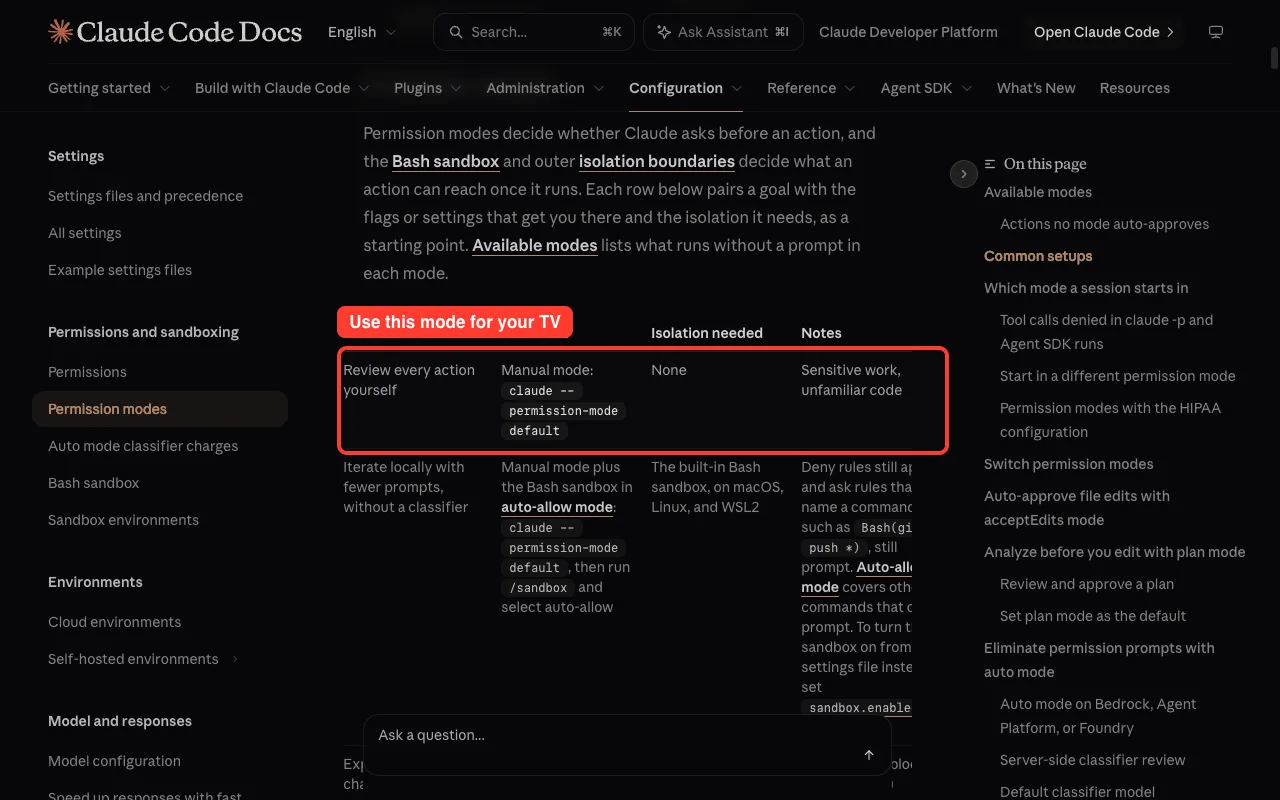Jump to Server-side classifier review
The image size is (1280, 800).
(1093, 760)
